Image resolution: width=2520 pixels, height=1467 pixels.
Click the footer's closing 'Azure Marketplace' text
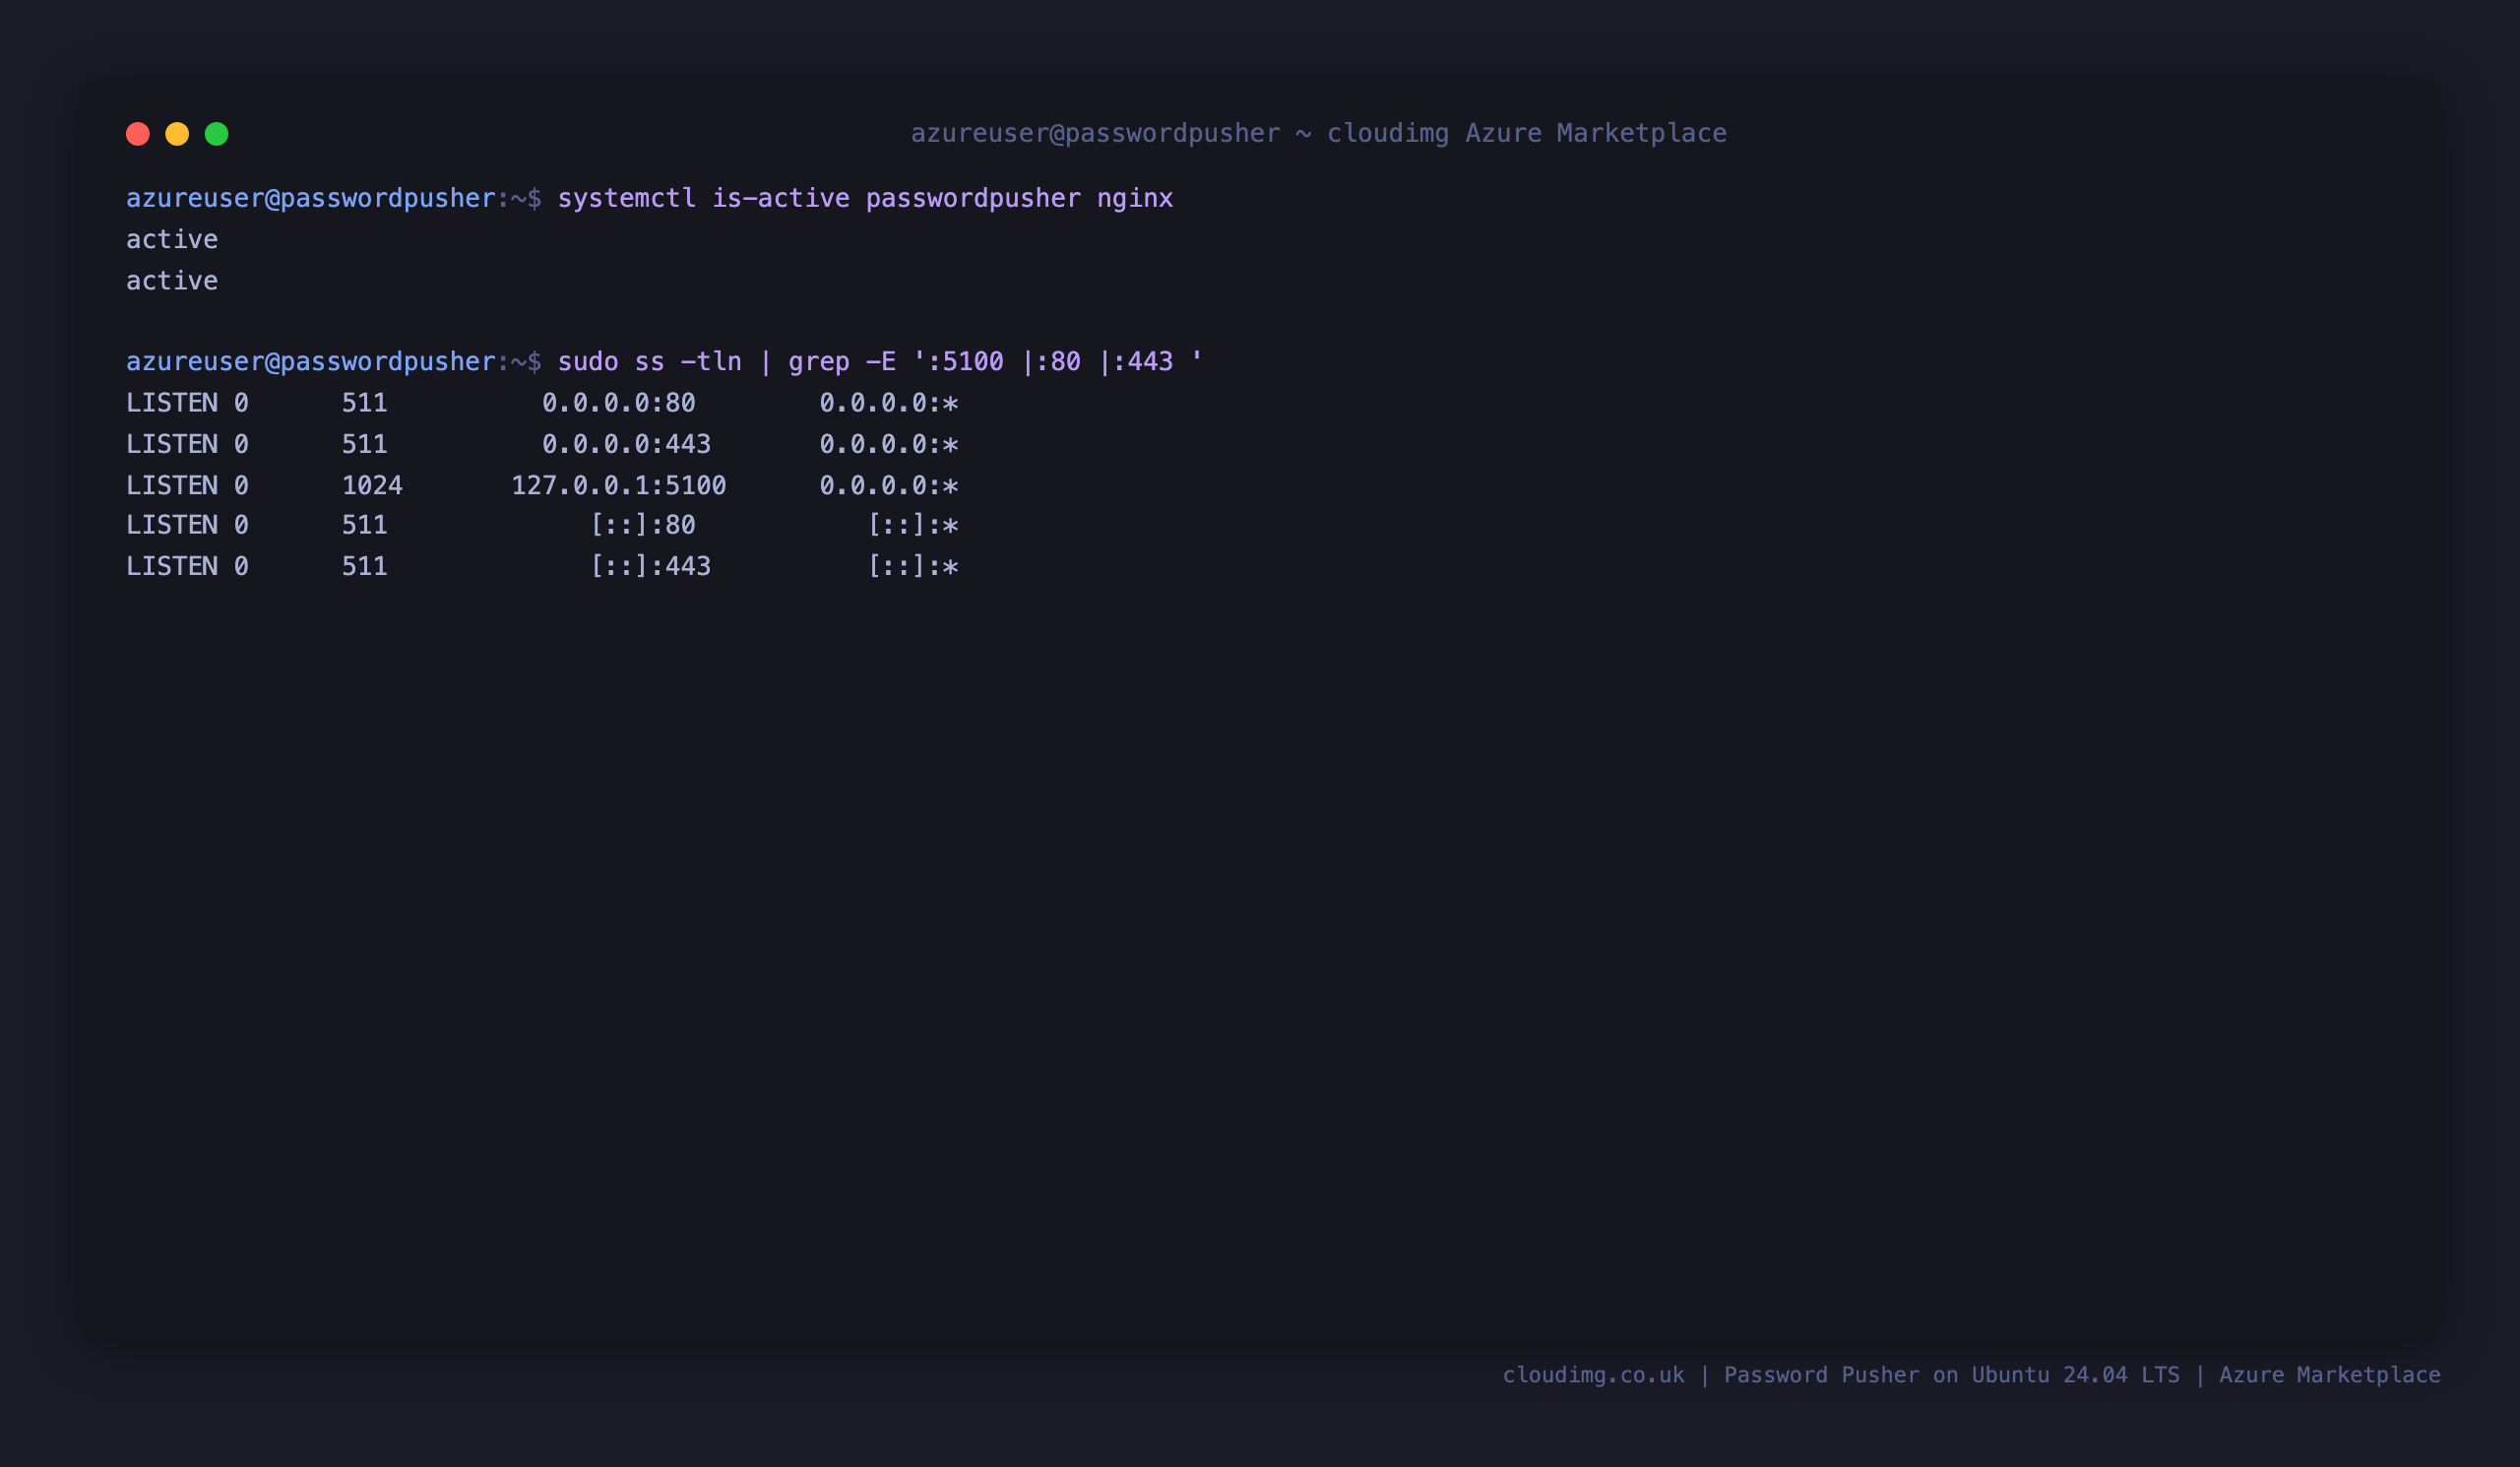[2330, 1375]
